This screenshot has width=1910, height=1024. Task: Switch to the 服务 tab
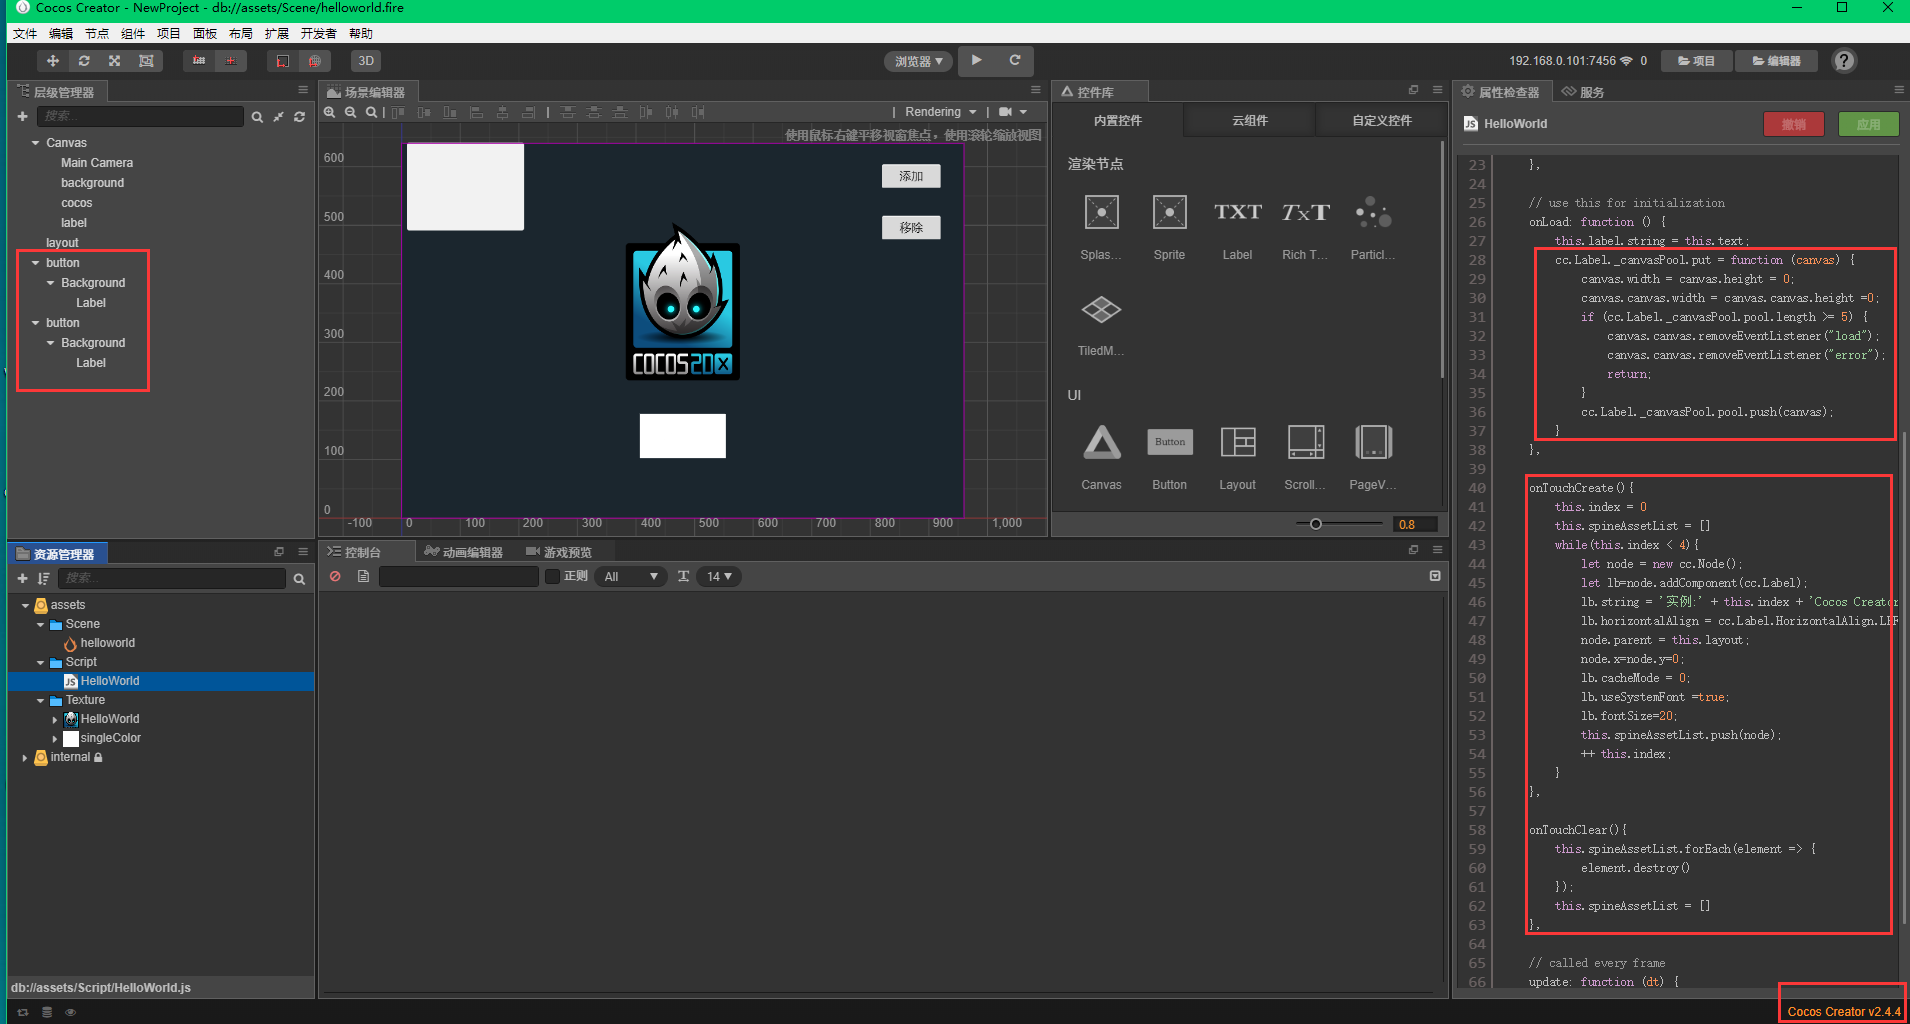pyautogui.click(x=1584, y=92)
